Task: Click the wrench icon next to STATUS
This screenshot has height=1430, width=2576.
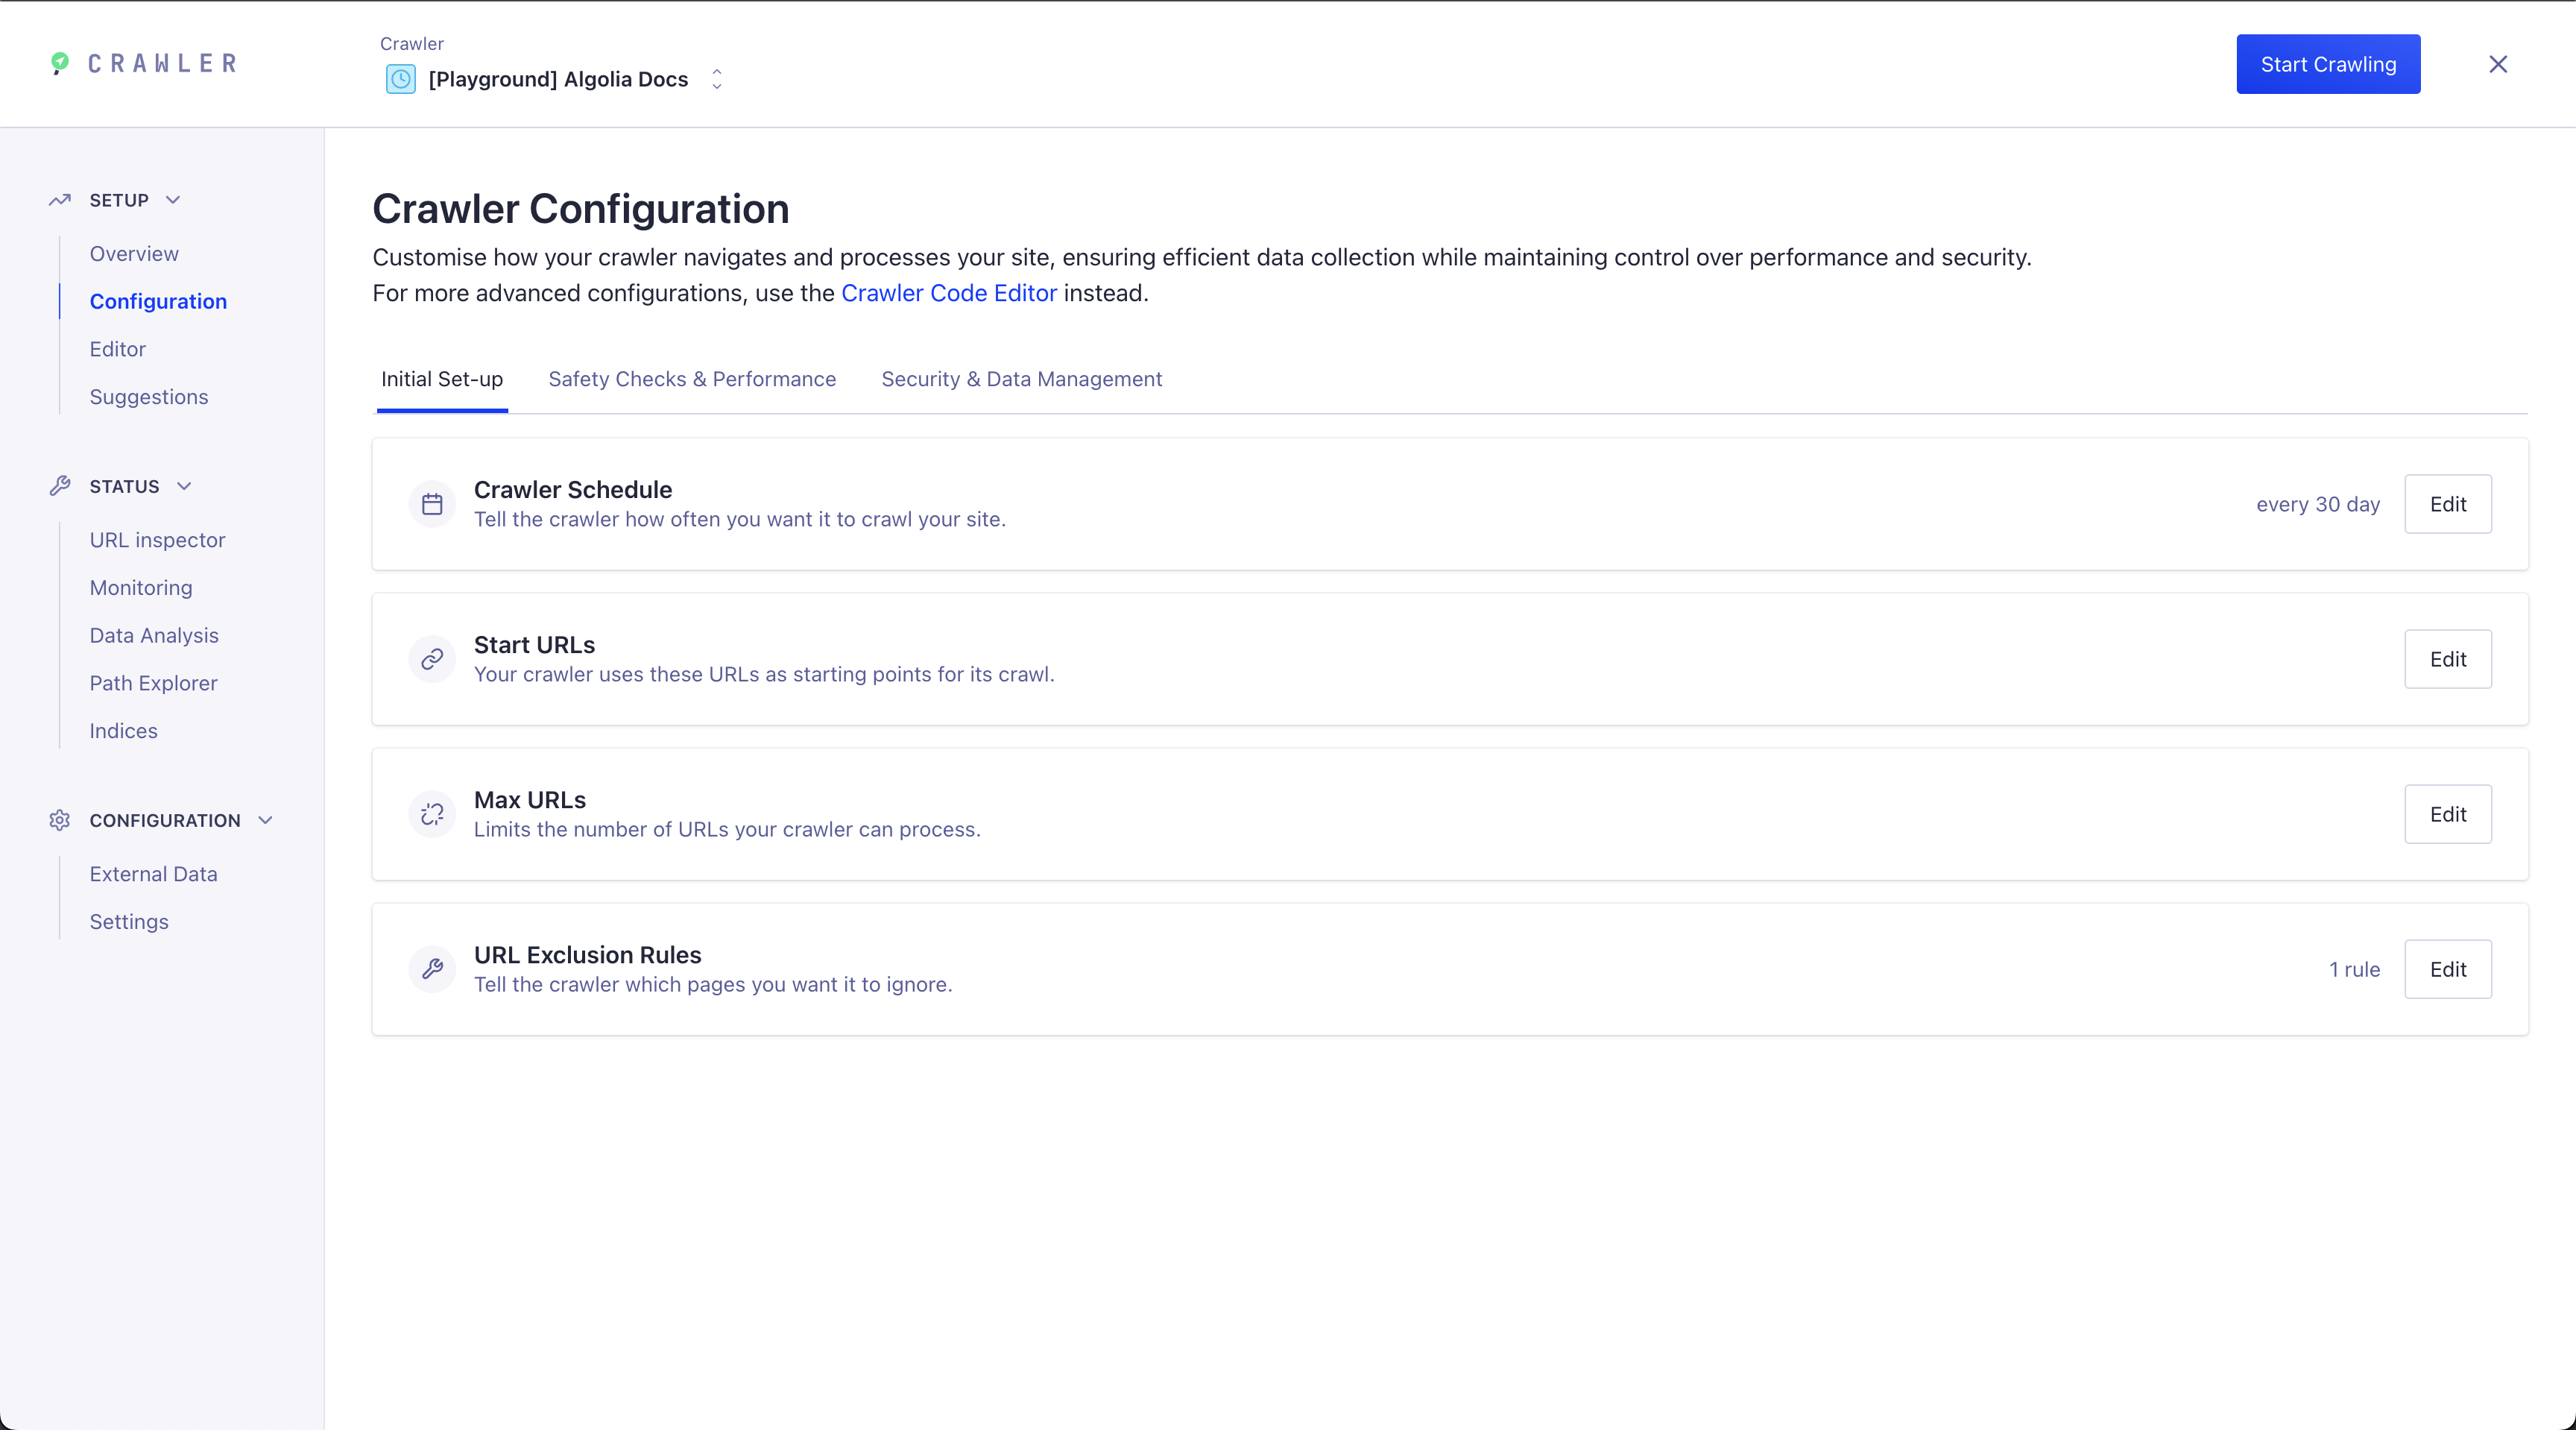Action: pos(59,486)
